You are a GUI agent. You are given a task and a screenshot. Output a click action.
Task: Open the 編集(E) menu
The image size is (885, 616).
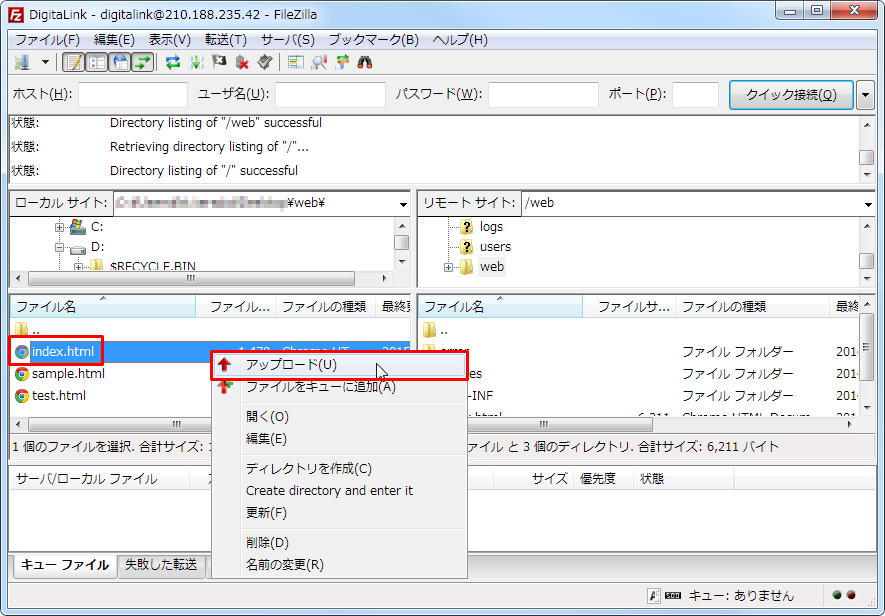coord(114,40)
